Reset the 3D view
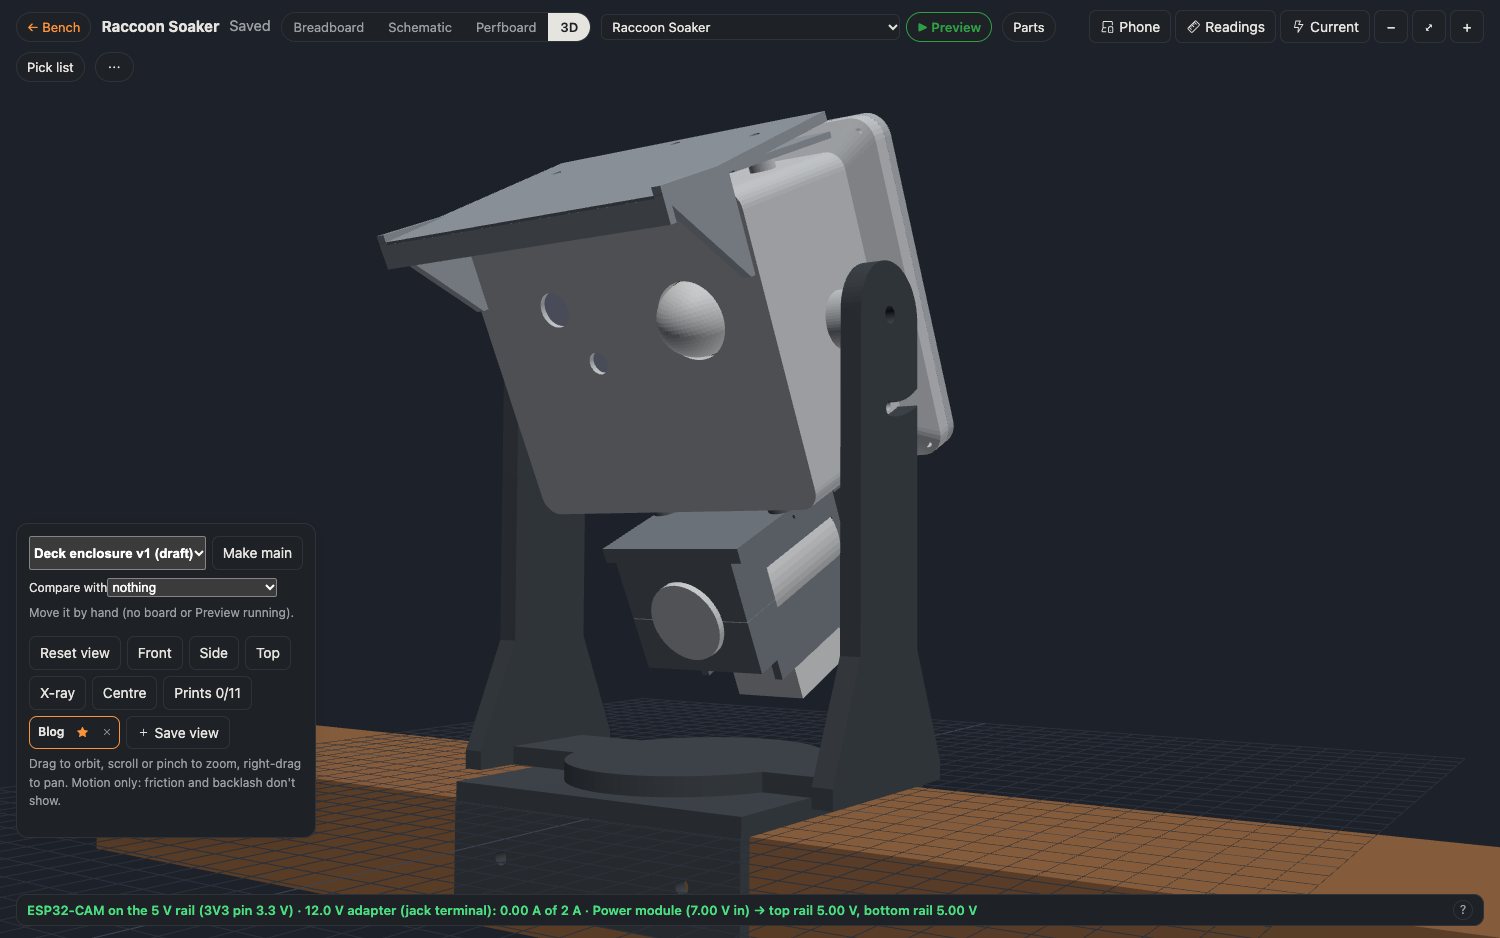Image resolution: width=1500 pixels, height=938 pixels. click(75, 653)
